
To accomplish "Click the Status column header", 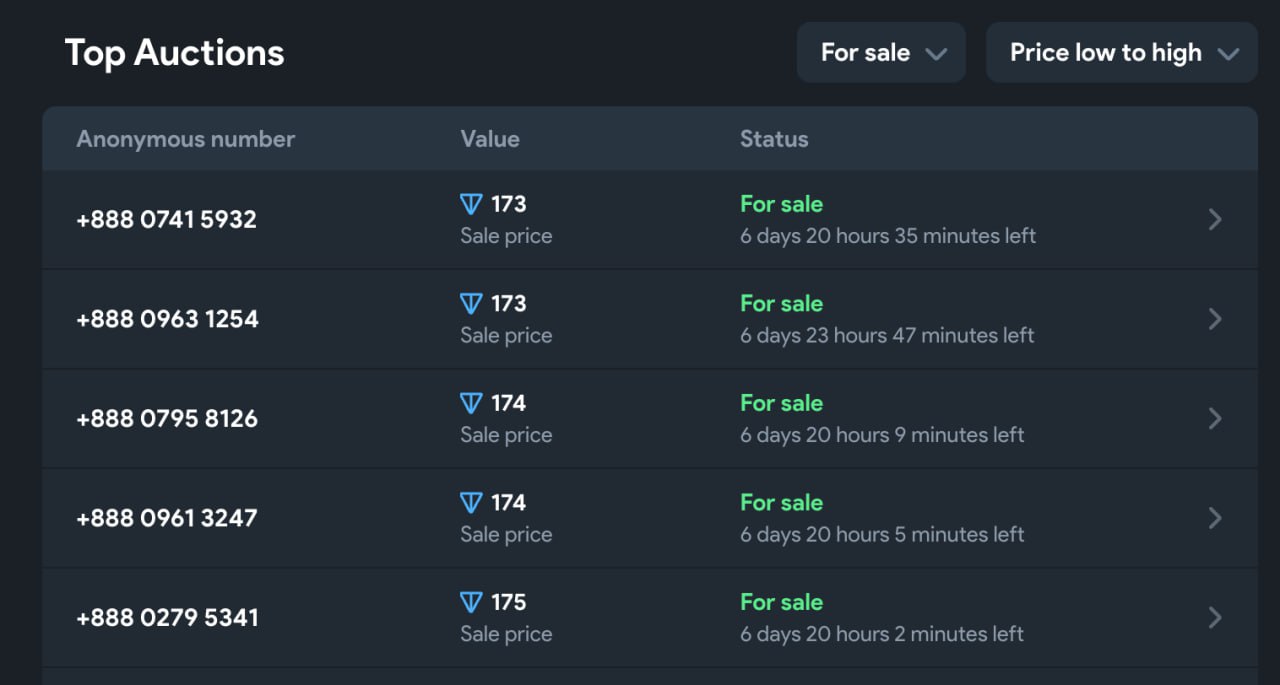I will pyautogui.click(x=774, y=139).
